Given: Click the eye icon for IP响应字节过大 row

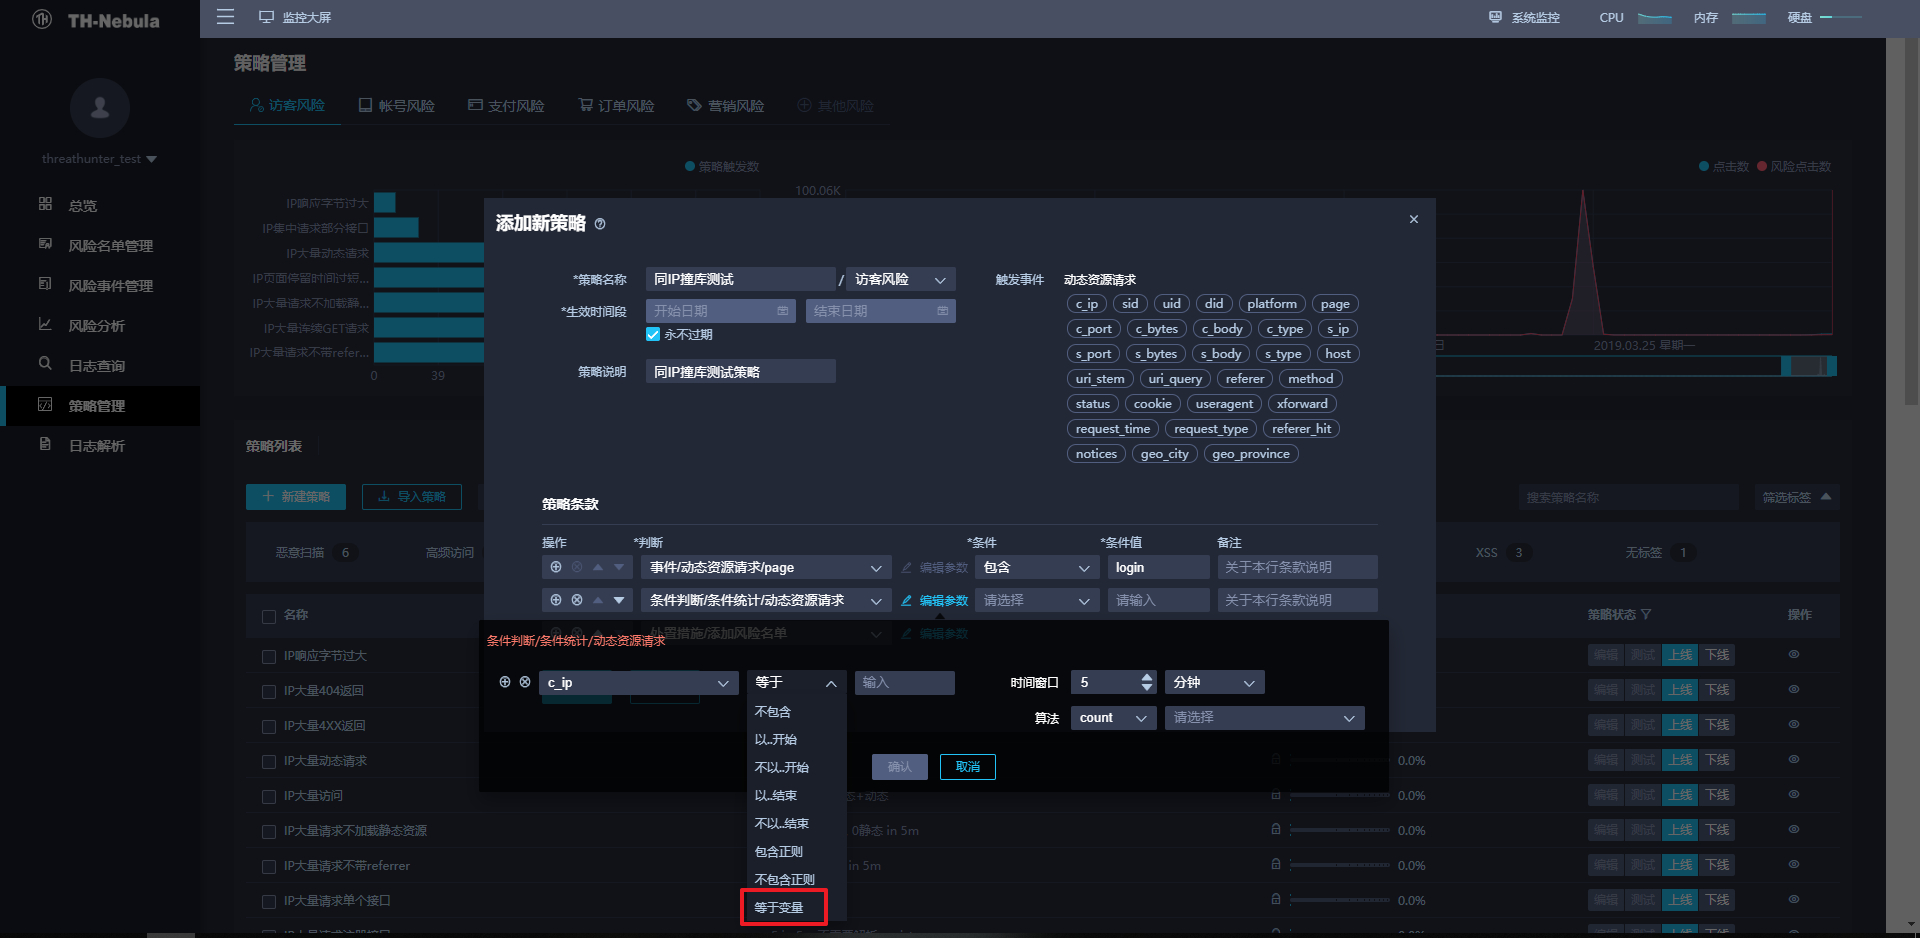Looking at the screenshot, I should (1794, 654).
